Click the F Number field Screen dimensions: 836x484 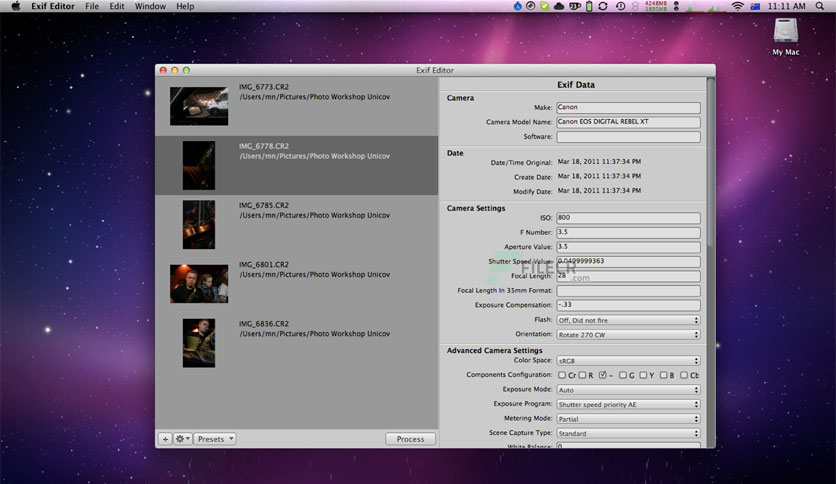[628, 232]
